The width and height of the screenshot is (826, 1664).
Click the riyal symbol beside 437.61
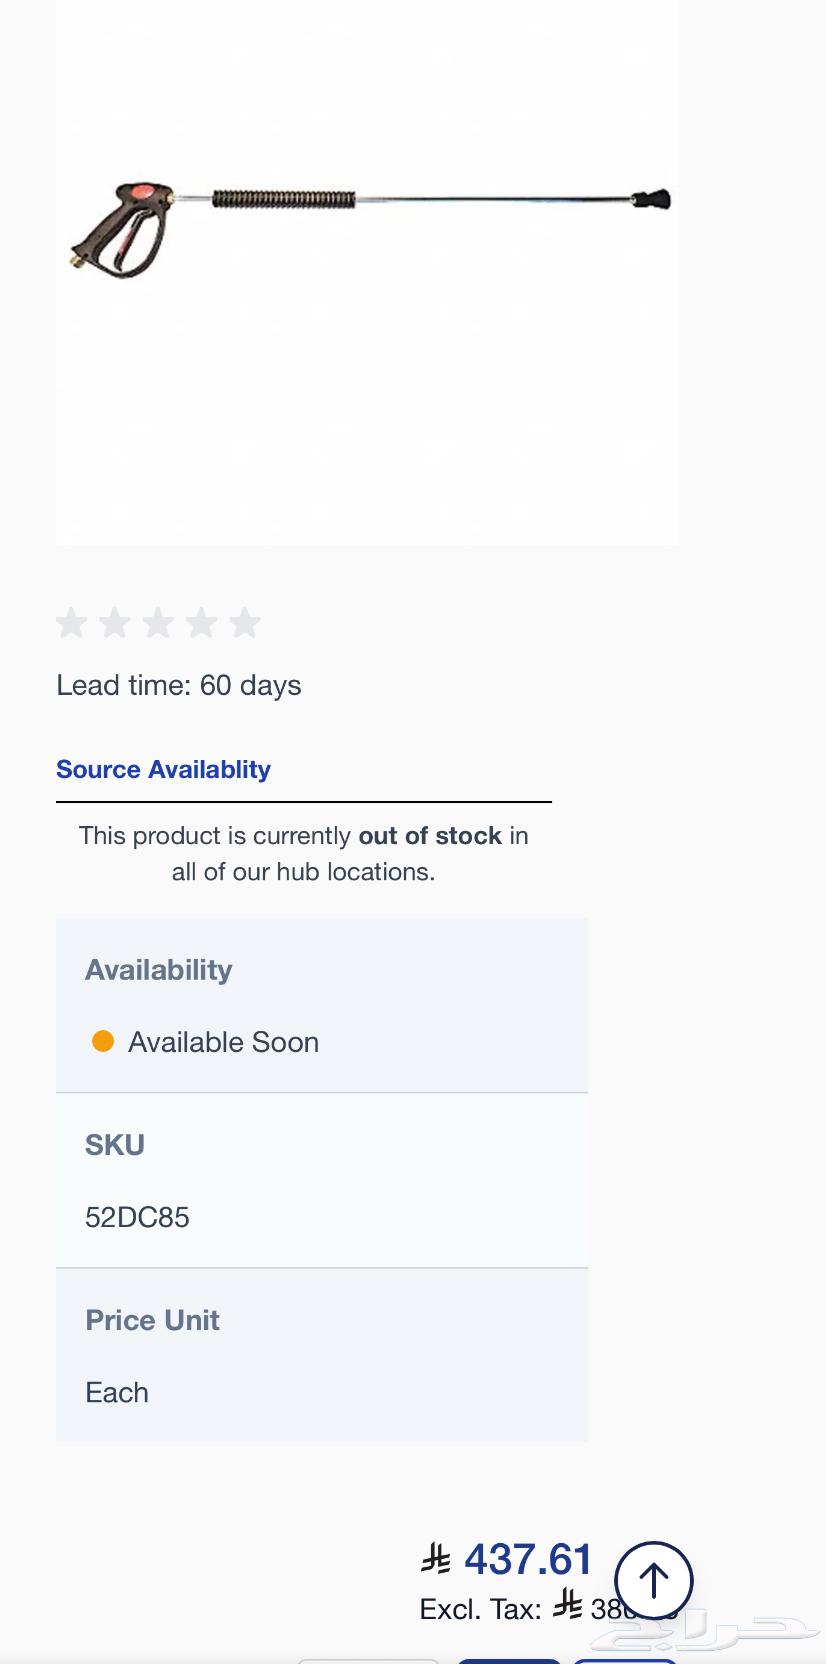pyautogui.click(x=436, y=1559)
